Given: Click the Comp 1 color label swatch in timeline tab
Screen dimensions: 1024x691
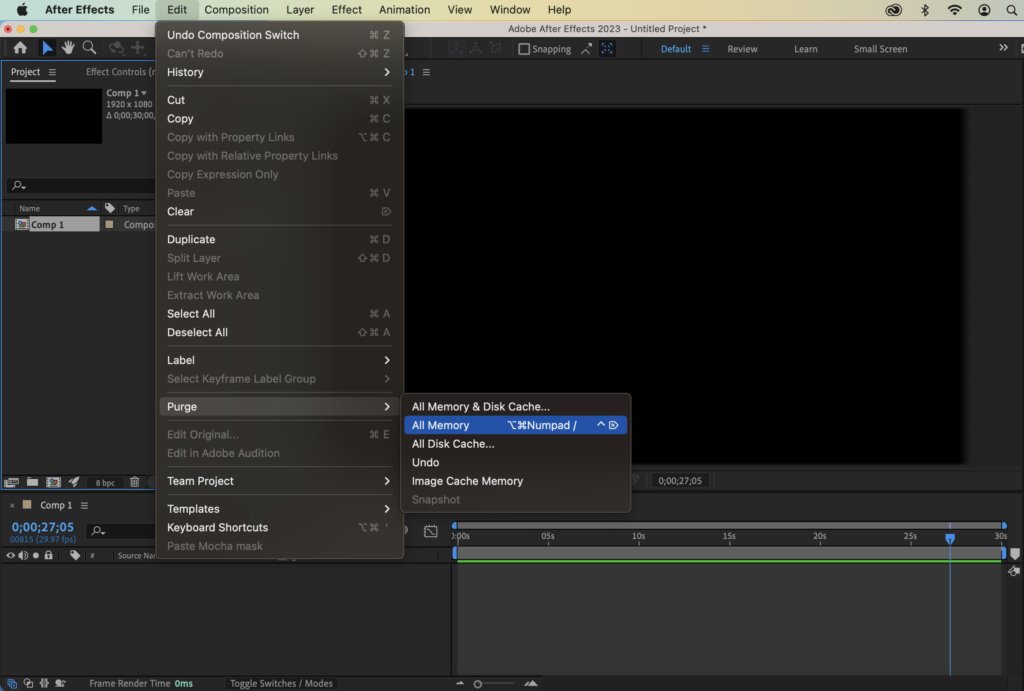Looking at the screenshot, I should (x=27, y=505).
